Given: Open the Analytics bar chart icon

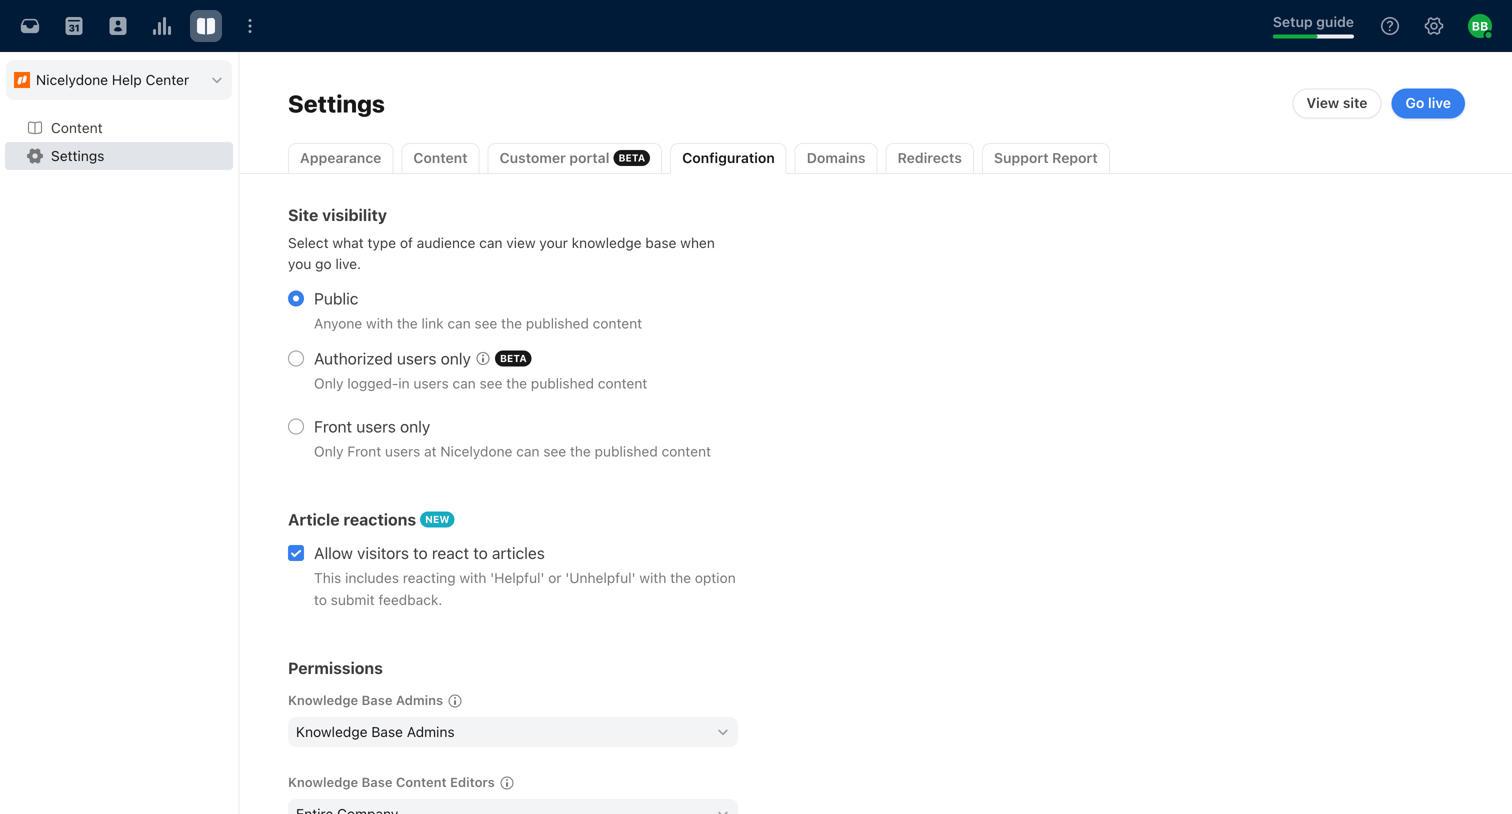Looking at the screenshot, I should coord(162,26).
